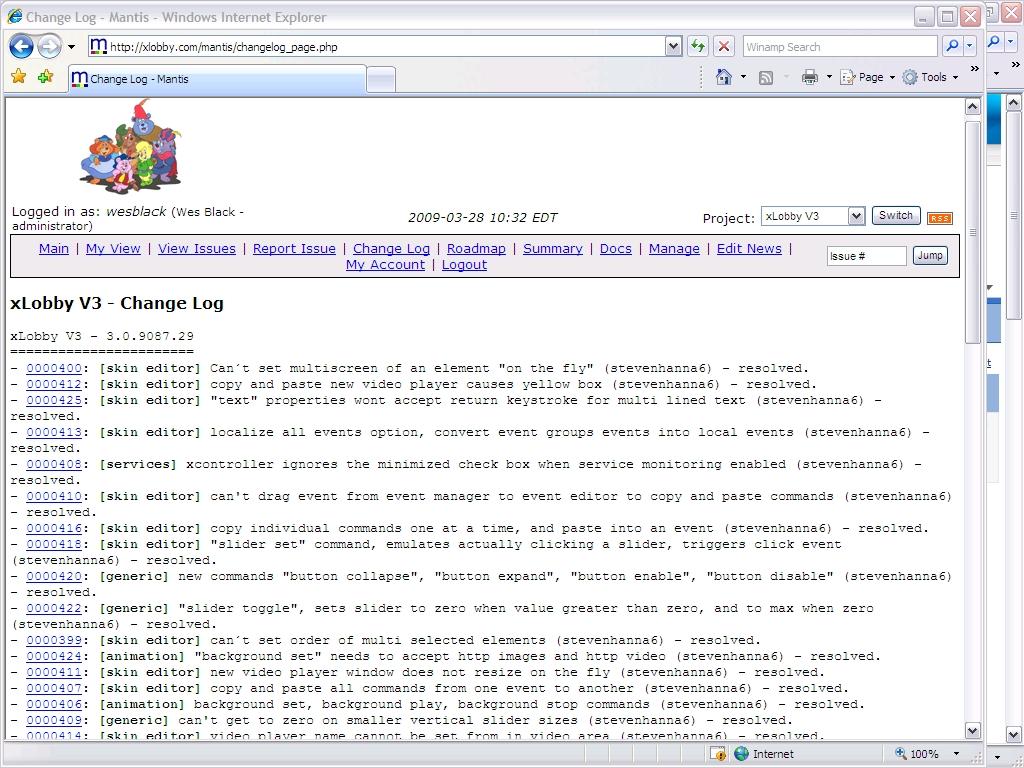Screen dimensions: 1024x768
Task: Open the Project dropdown showing xLobby V3
Action: click(813, 216)
